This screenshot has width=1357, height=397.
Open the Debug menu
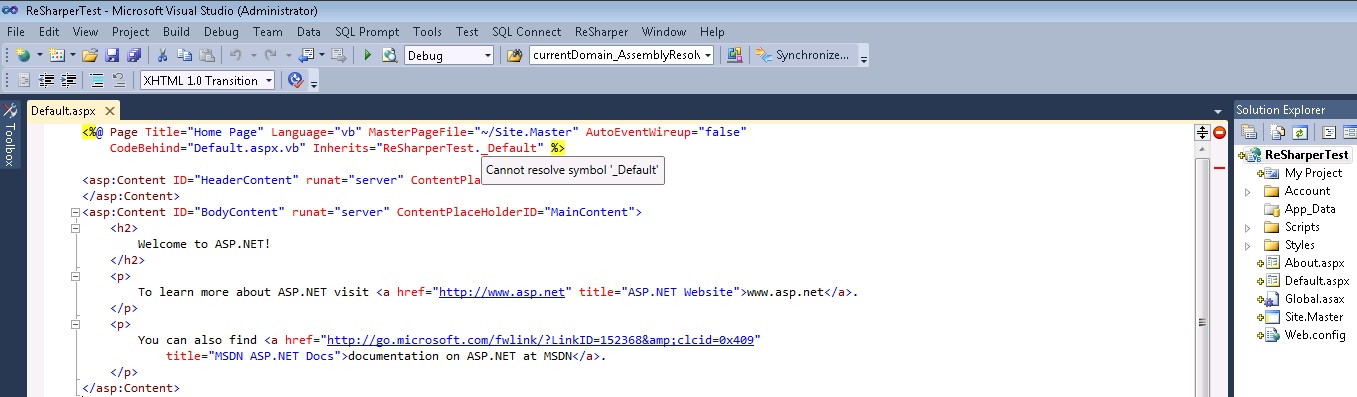(x=221, y=32)
